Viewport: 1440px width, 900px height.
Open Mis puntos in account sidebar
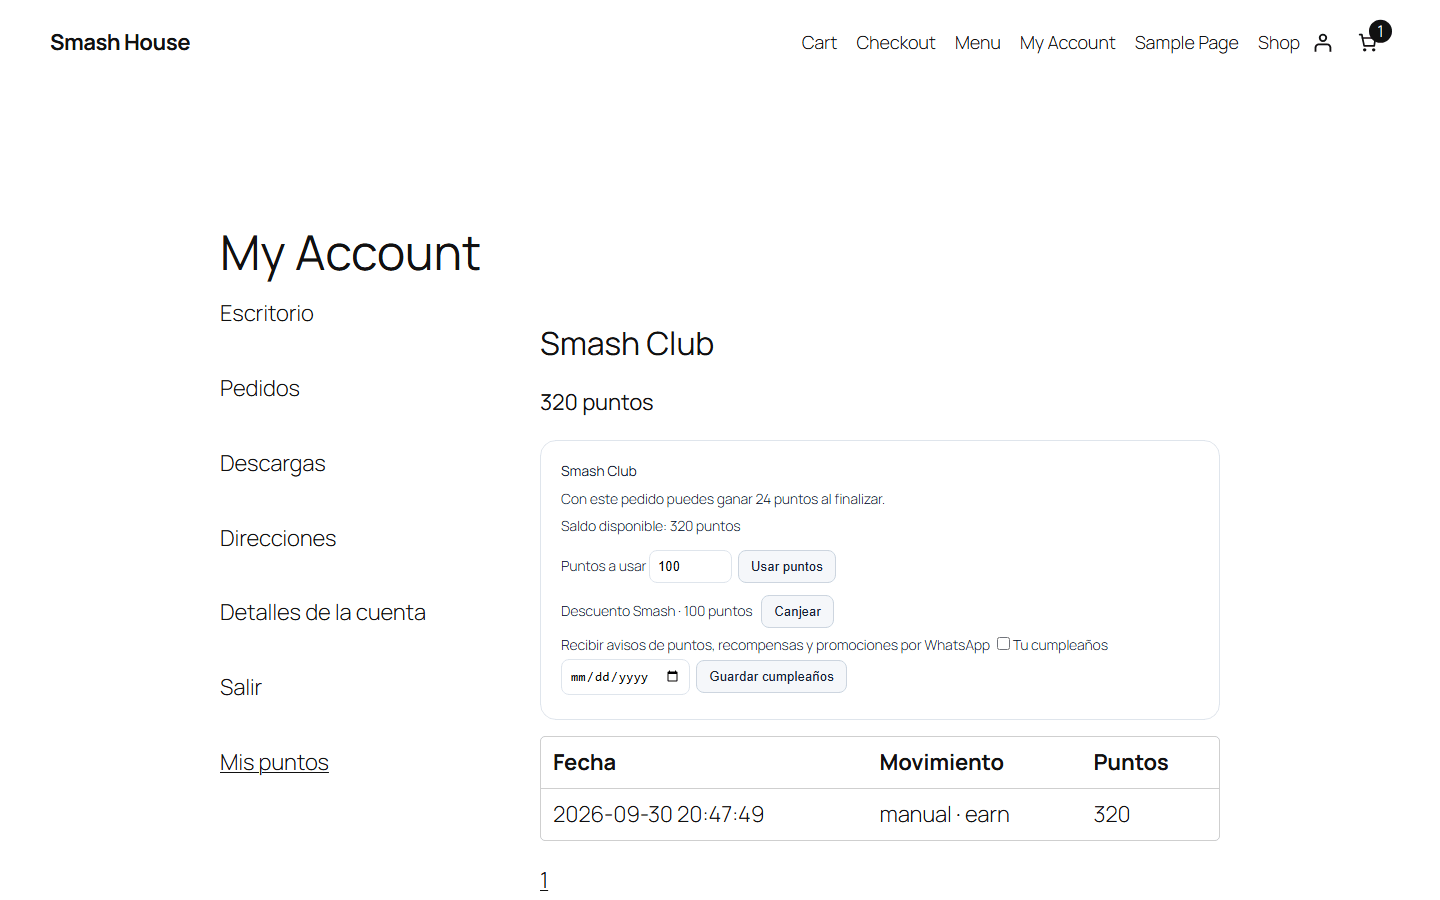(274, 762)
